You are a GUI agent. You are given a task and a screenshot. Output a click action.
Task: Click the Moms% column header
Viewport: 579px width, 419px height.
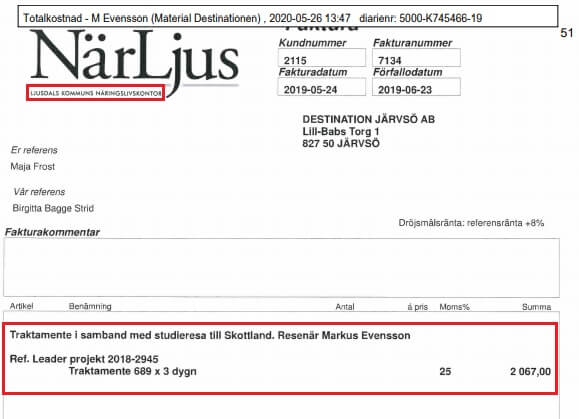coord(455,307)
